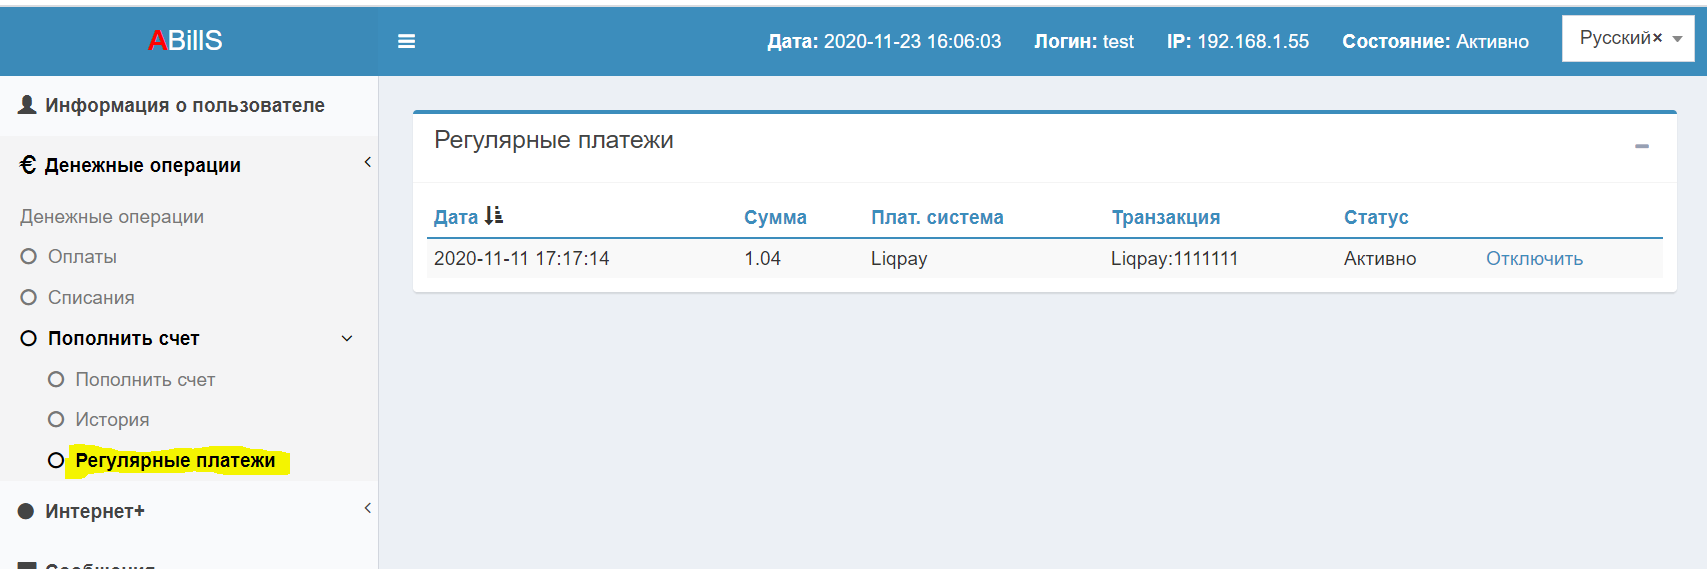
Task: Click the ABillS logo
Action: coord(185,40)
